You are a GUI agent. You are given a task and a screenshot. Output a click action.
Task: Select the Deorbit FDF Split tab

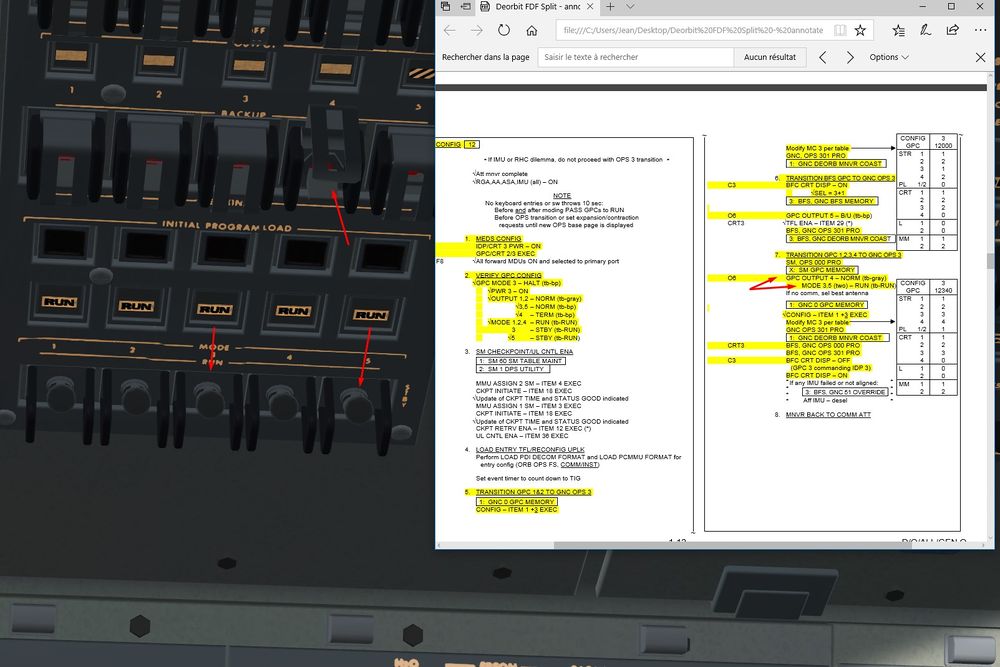[537, 6]
